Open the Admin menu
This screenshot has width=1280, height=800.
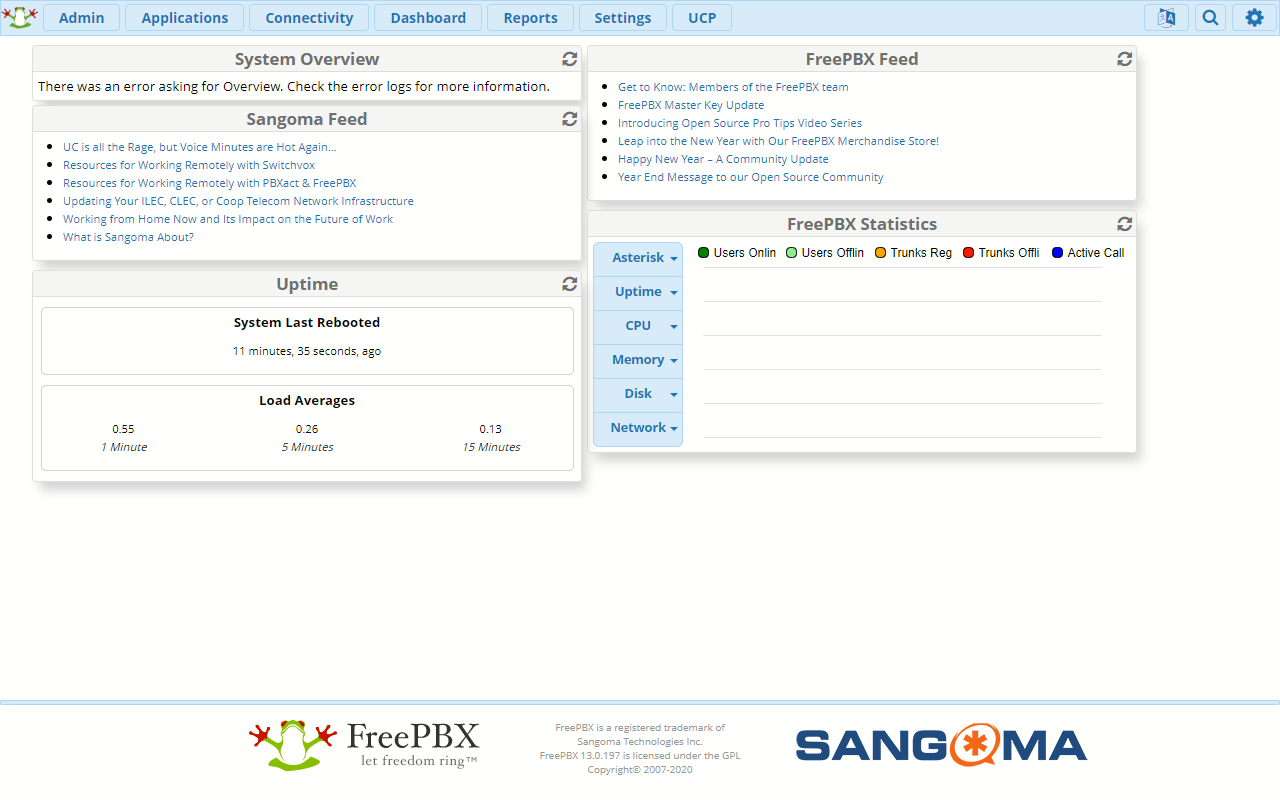click(82, 17)
